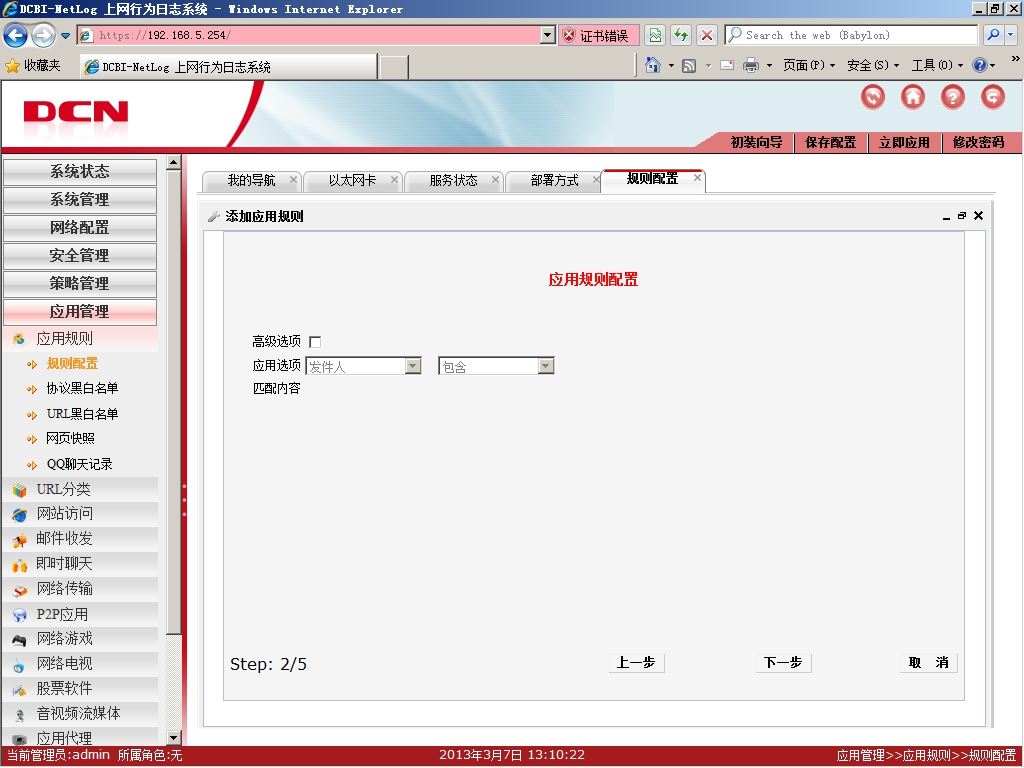Viewport: 1024px width, 768px height.
Task: Click the search magnifier button
Action: click(x=993, y=35)
